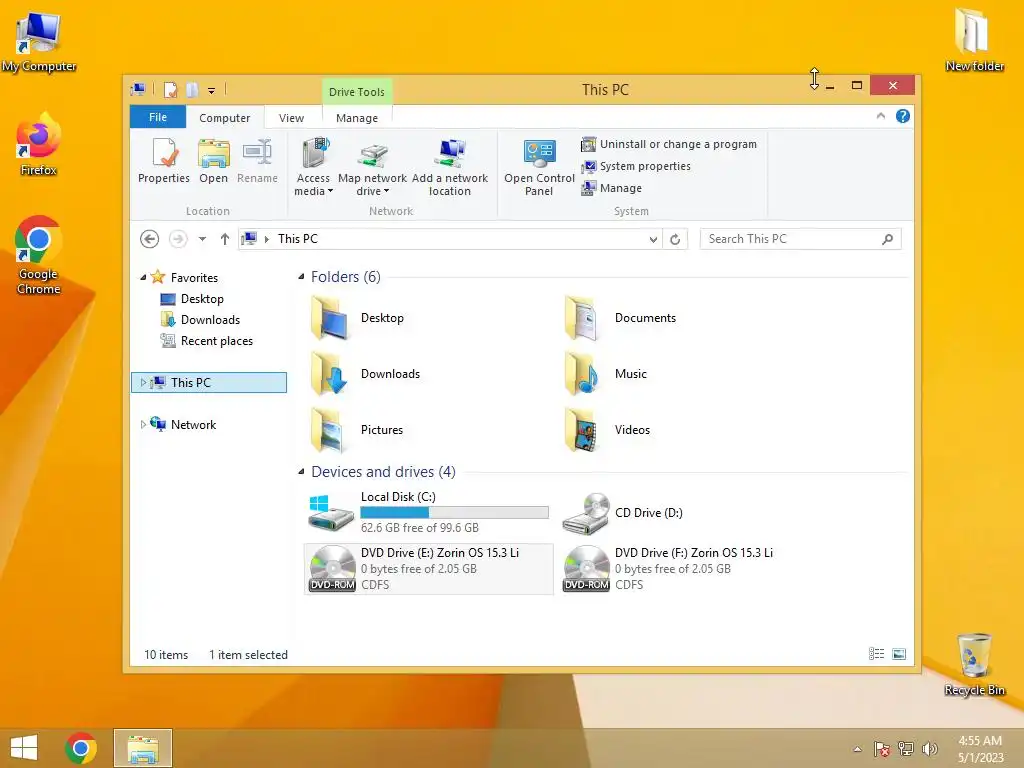
Task: Select Local Disk (C:) drive
Action: tap(428, 513)
